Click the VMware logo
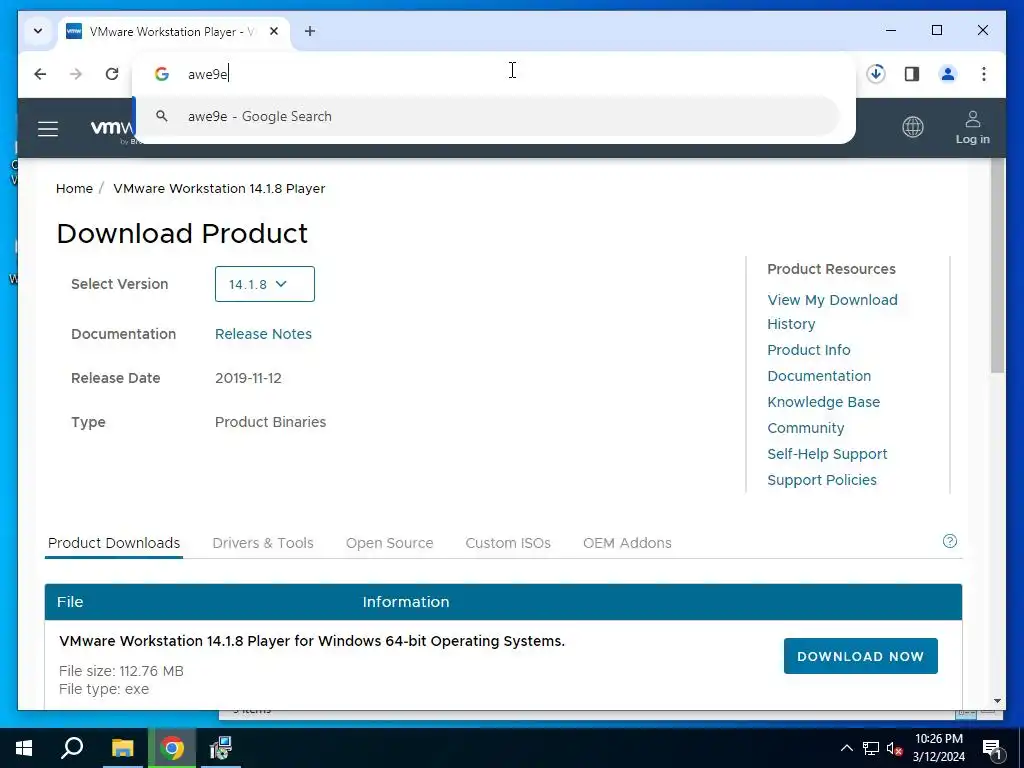This screenshot has width=1024, height=768. (x=112, y=128)
